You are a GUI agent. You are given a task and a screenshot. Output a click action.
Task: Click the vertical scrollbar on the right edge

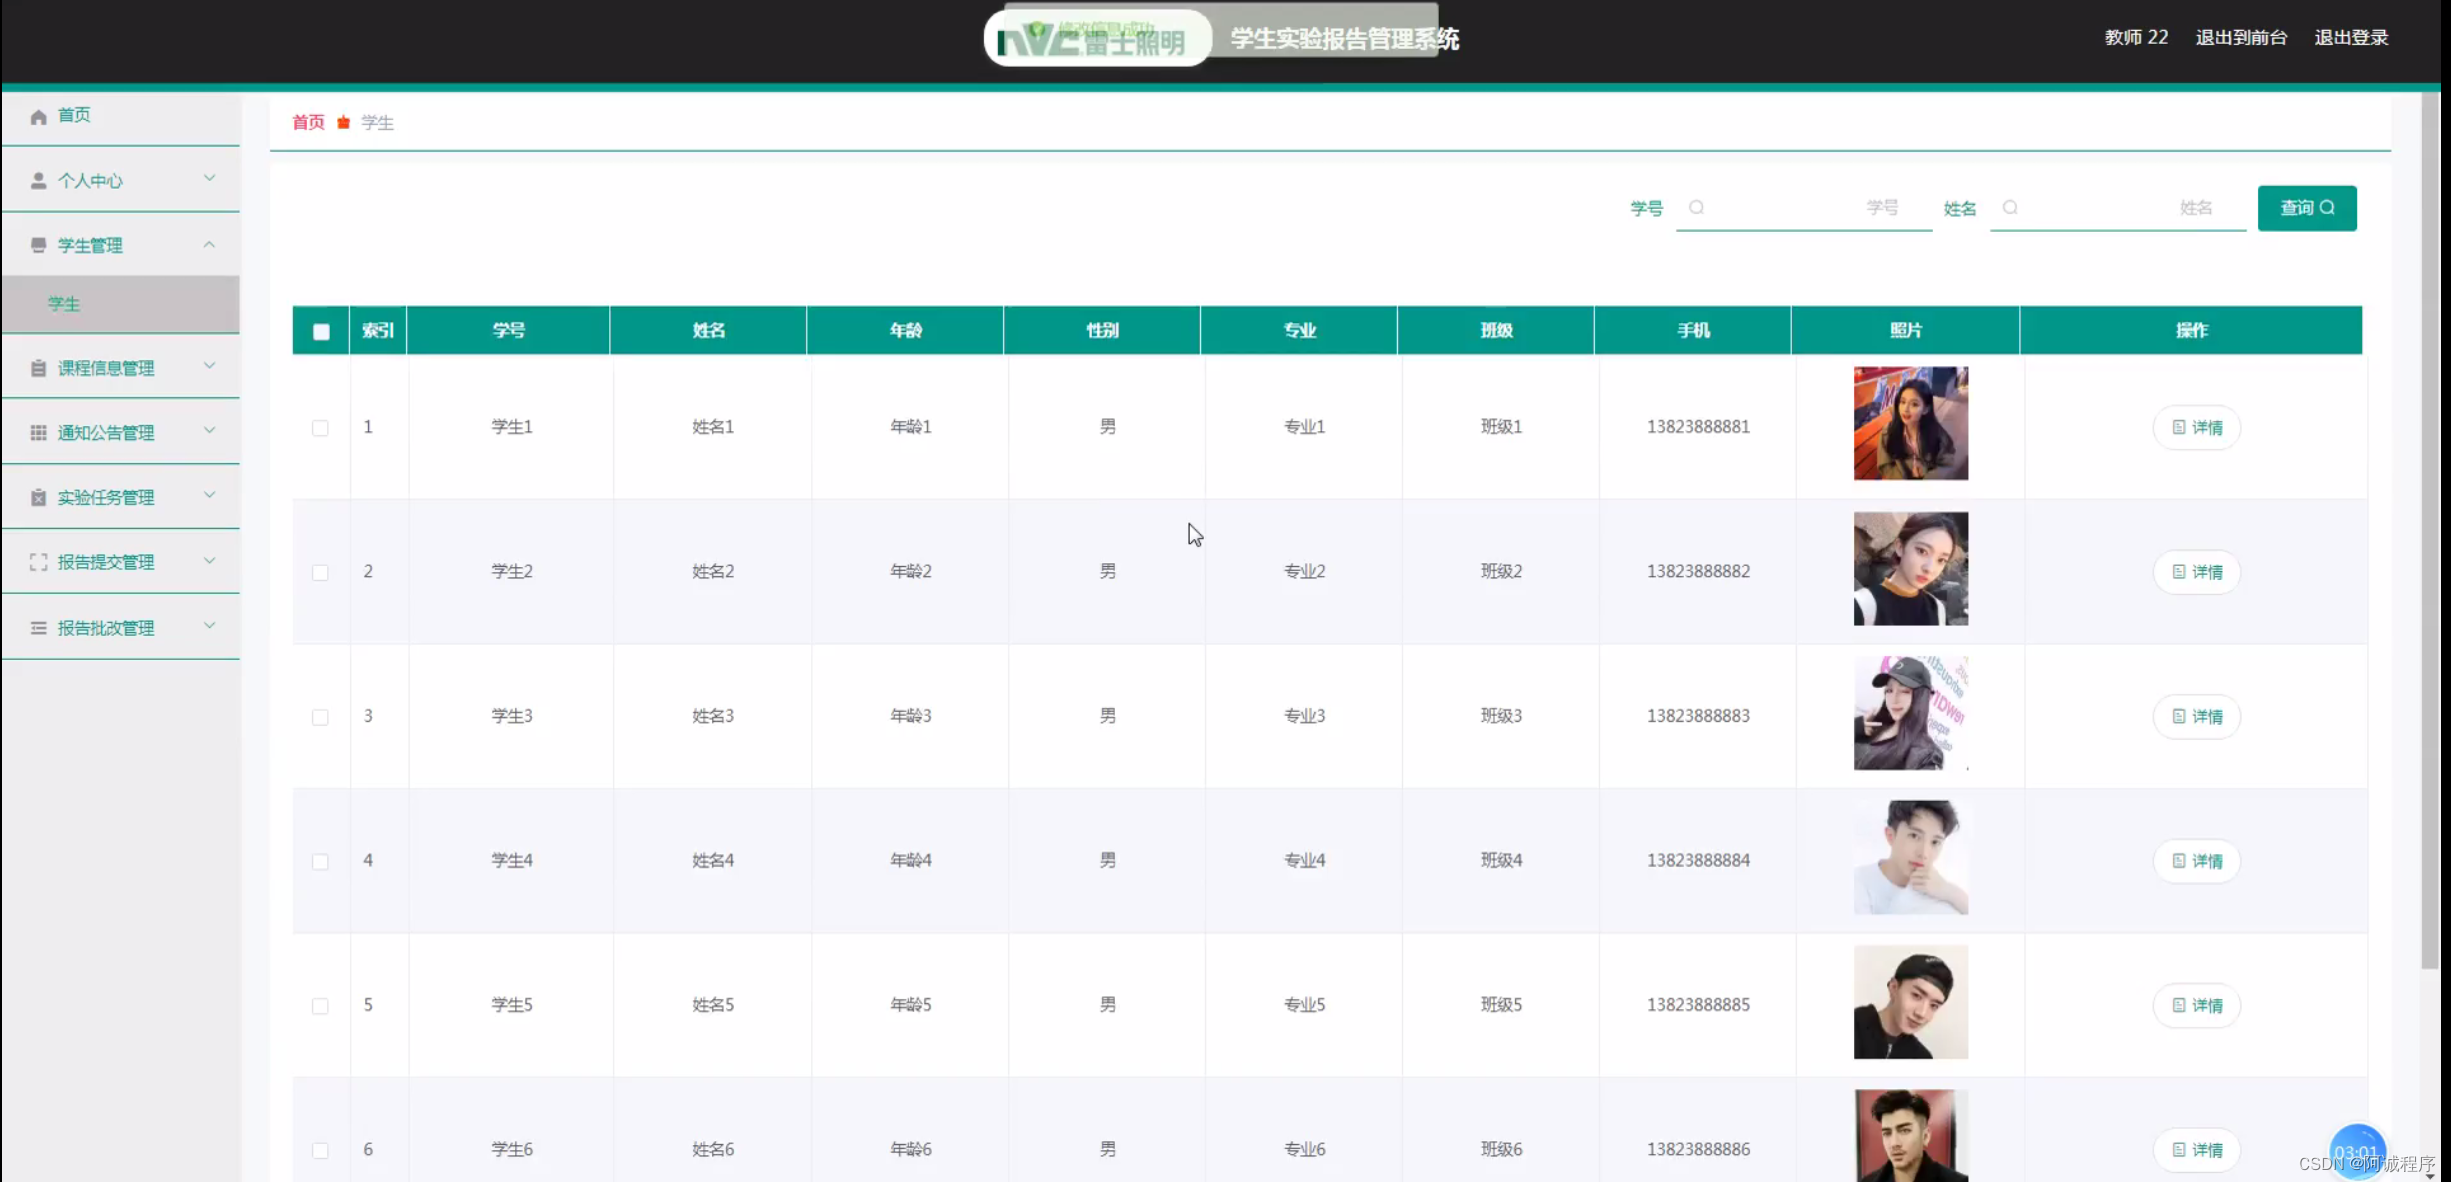[2429, 530]
